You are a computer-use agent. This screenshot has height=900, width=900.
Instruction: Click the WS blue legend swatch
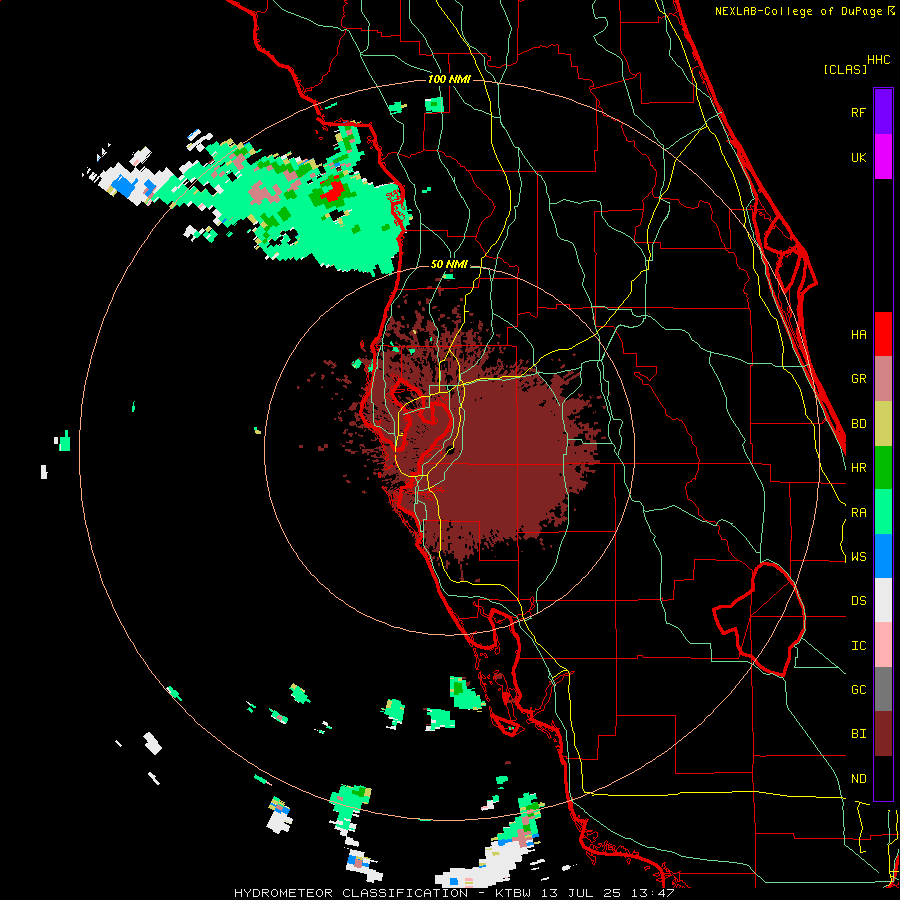[x=883, y=556]
